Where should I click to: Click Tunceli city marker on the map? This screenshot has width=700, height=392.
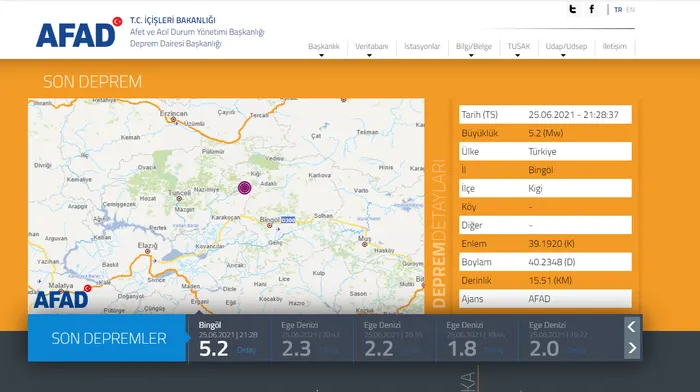click(179, 199)
